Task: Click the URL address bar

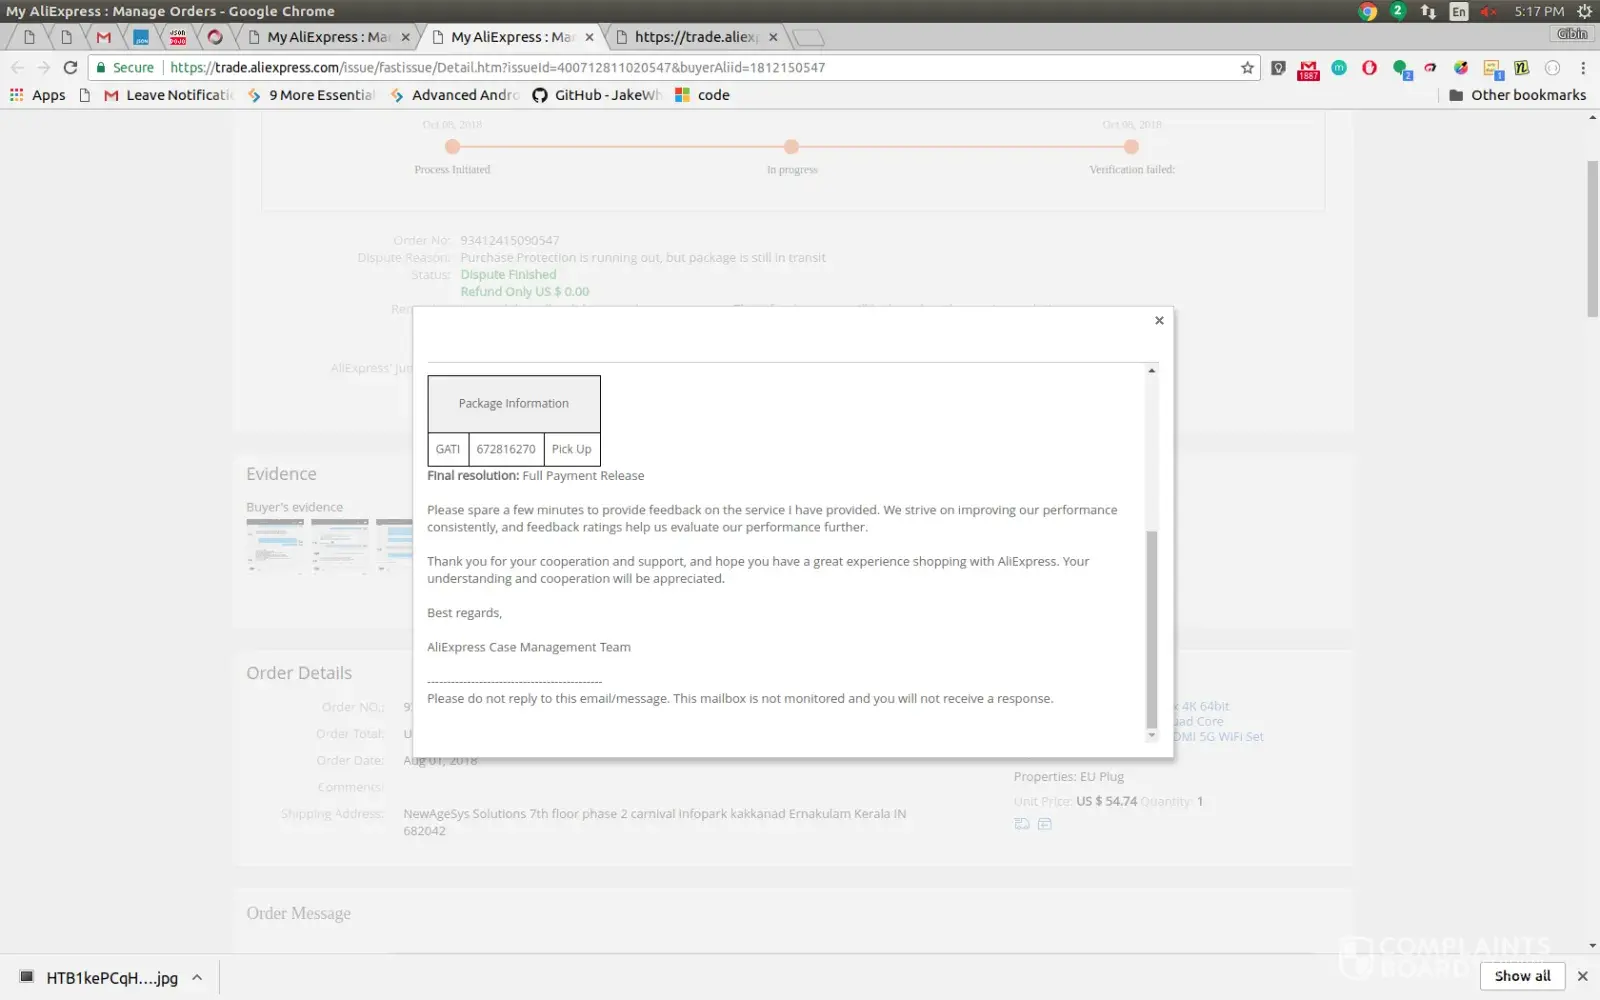Action: (x=700, y=68)
